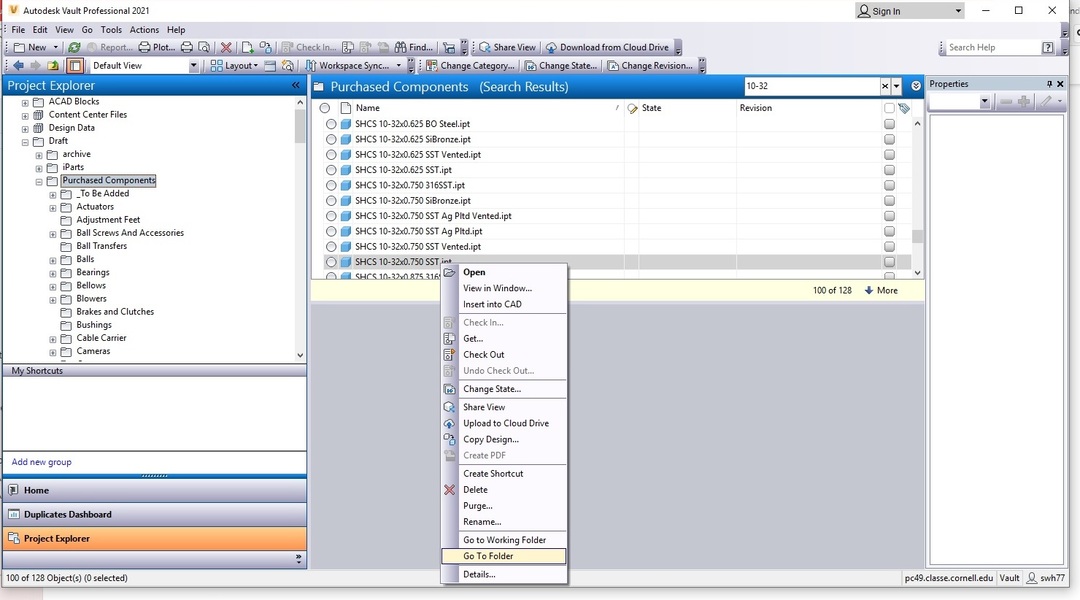Viewport: 1080px width, 600px height.
Task: Select the Cable Carrier folder
Action: pos(101,338)
